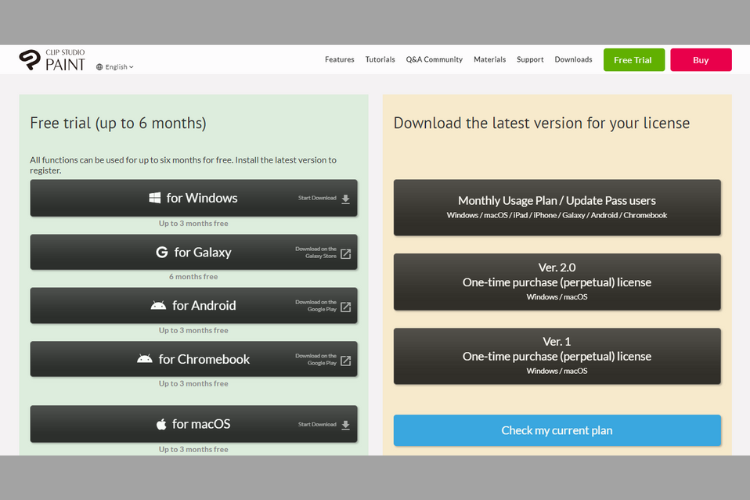Open the Features menu item
The width and height of the screenshot is (750, 500).
click(x=339, y=60)
